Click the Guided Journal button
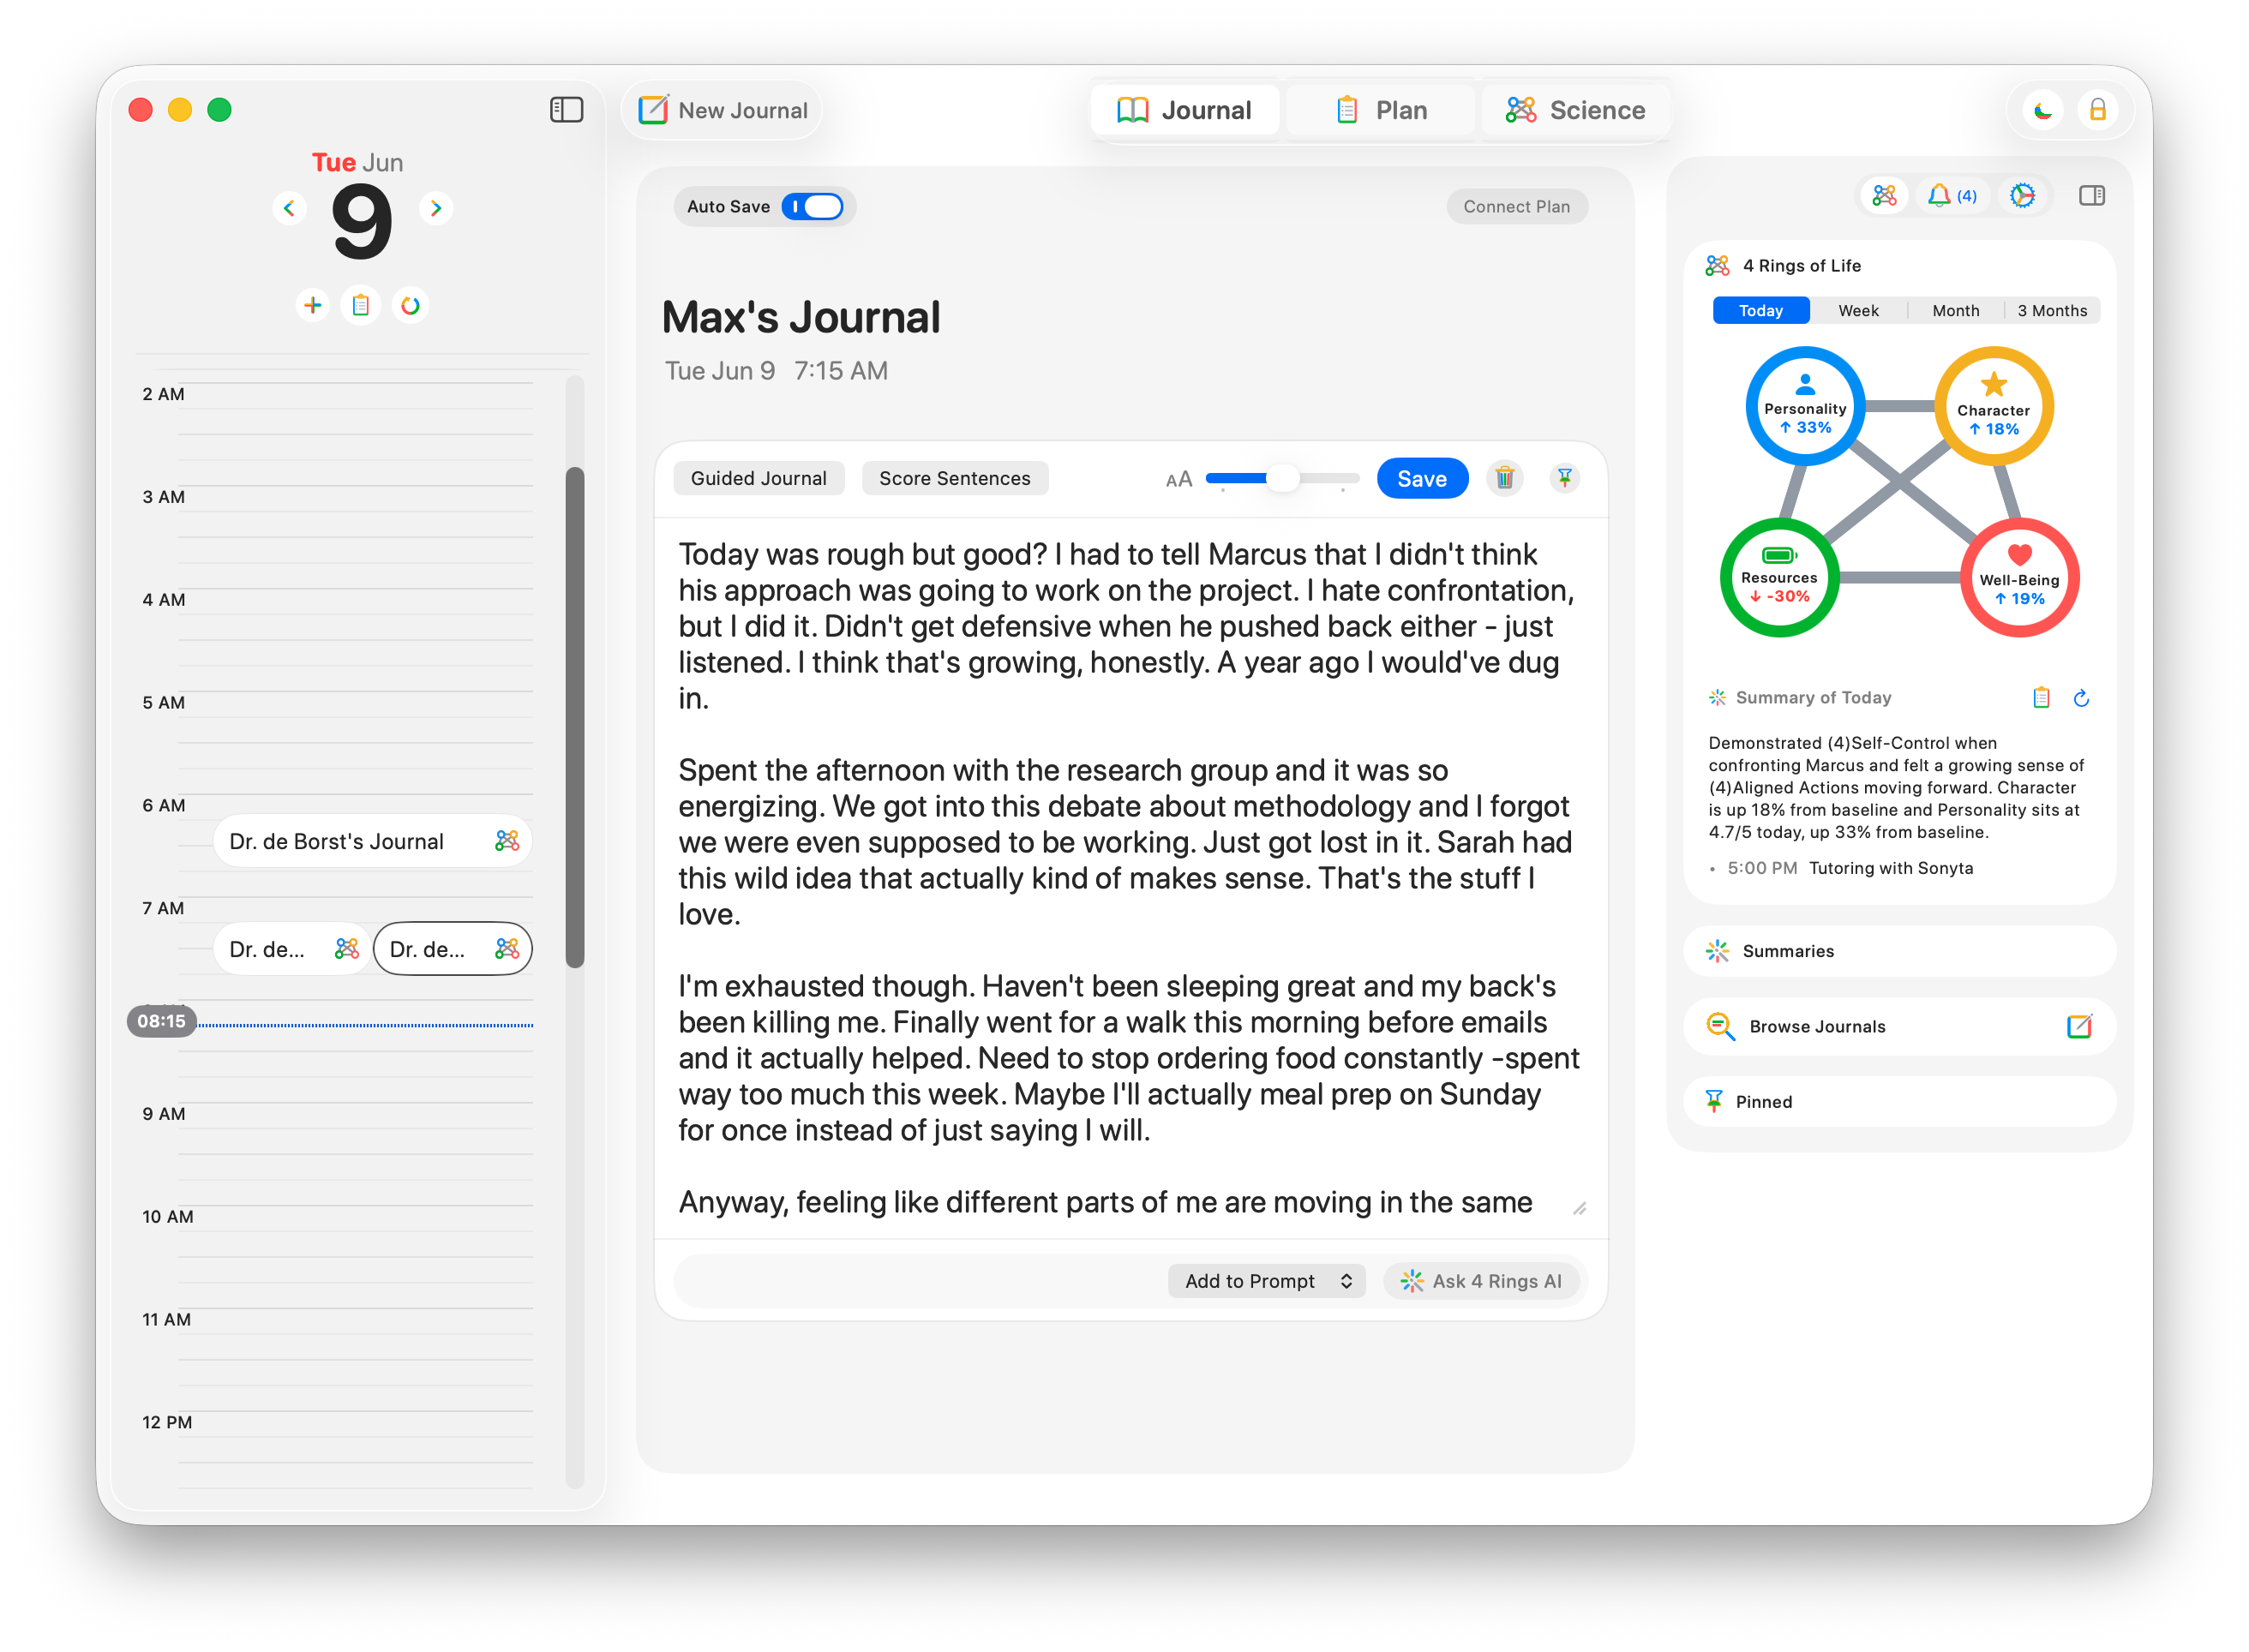This screenshot has width=2249, height=1652. [758, 478]
